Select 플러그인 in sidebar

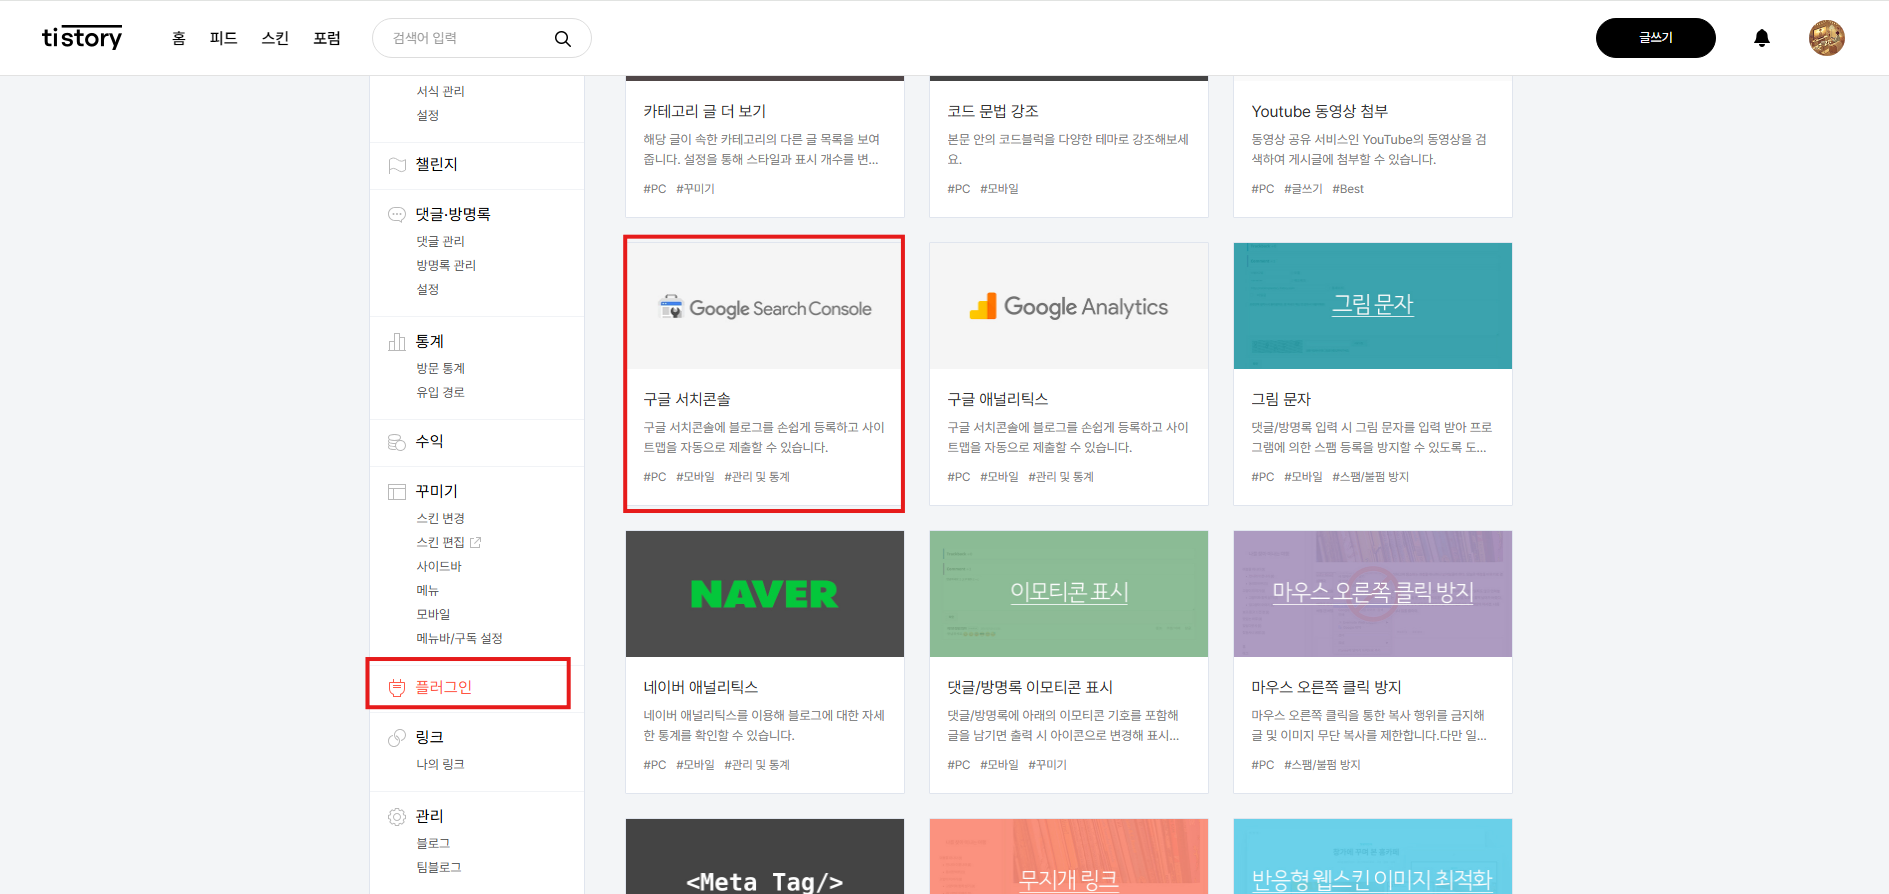point(443,687)
